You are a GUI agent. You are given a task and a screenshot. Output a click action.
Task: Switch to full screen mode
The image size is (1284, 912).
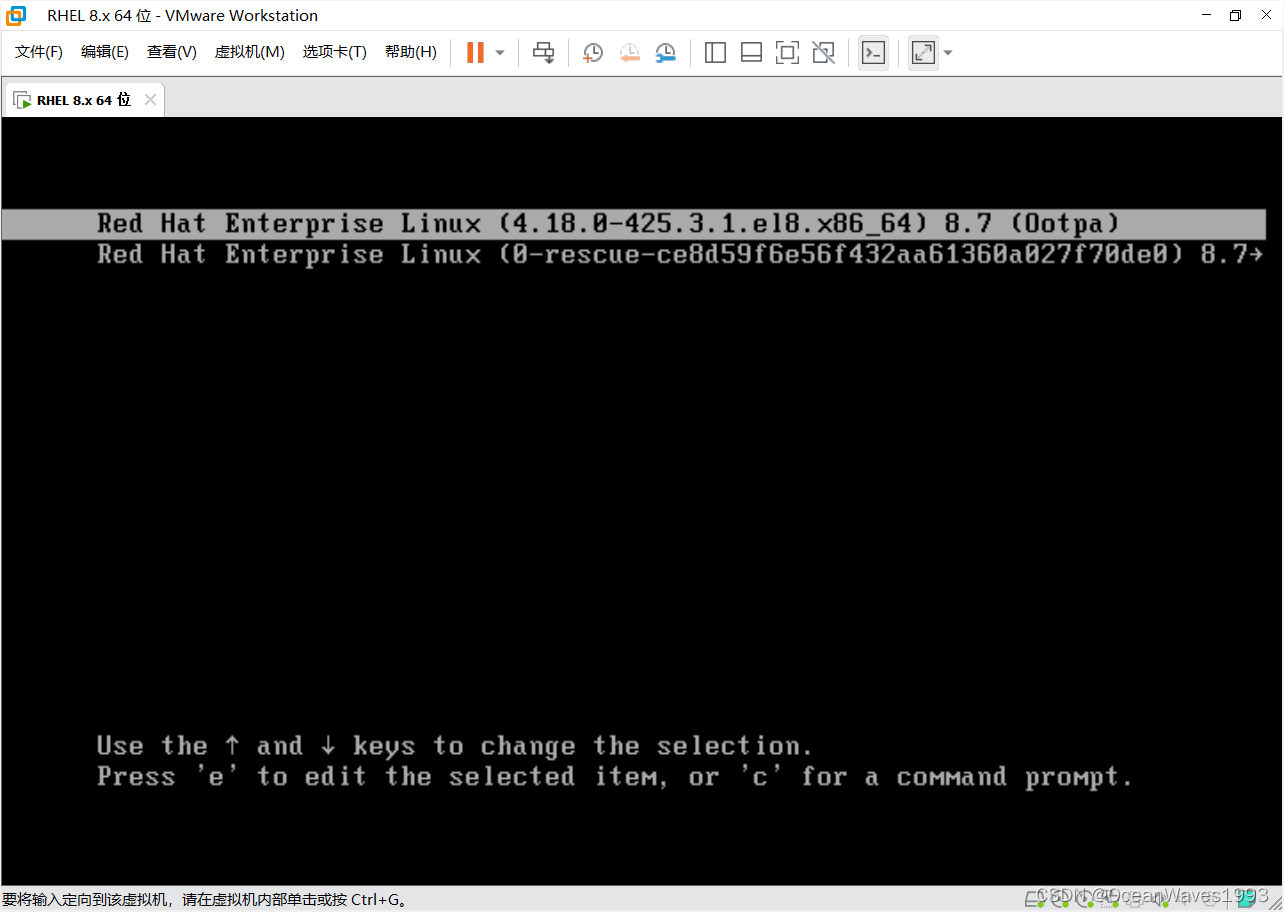[787, 53]
